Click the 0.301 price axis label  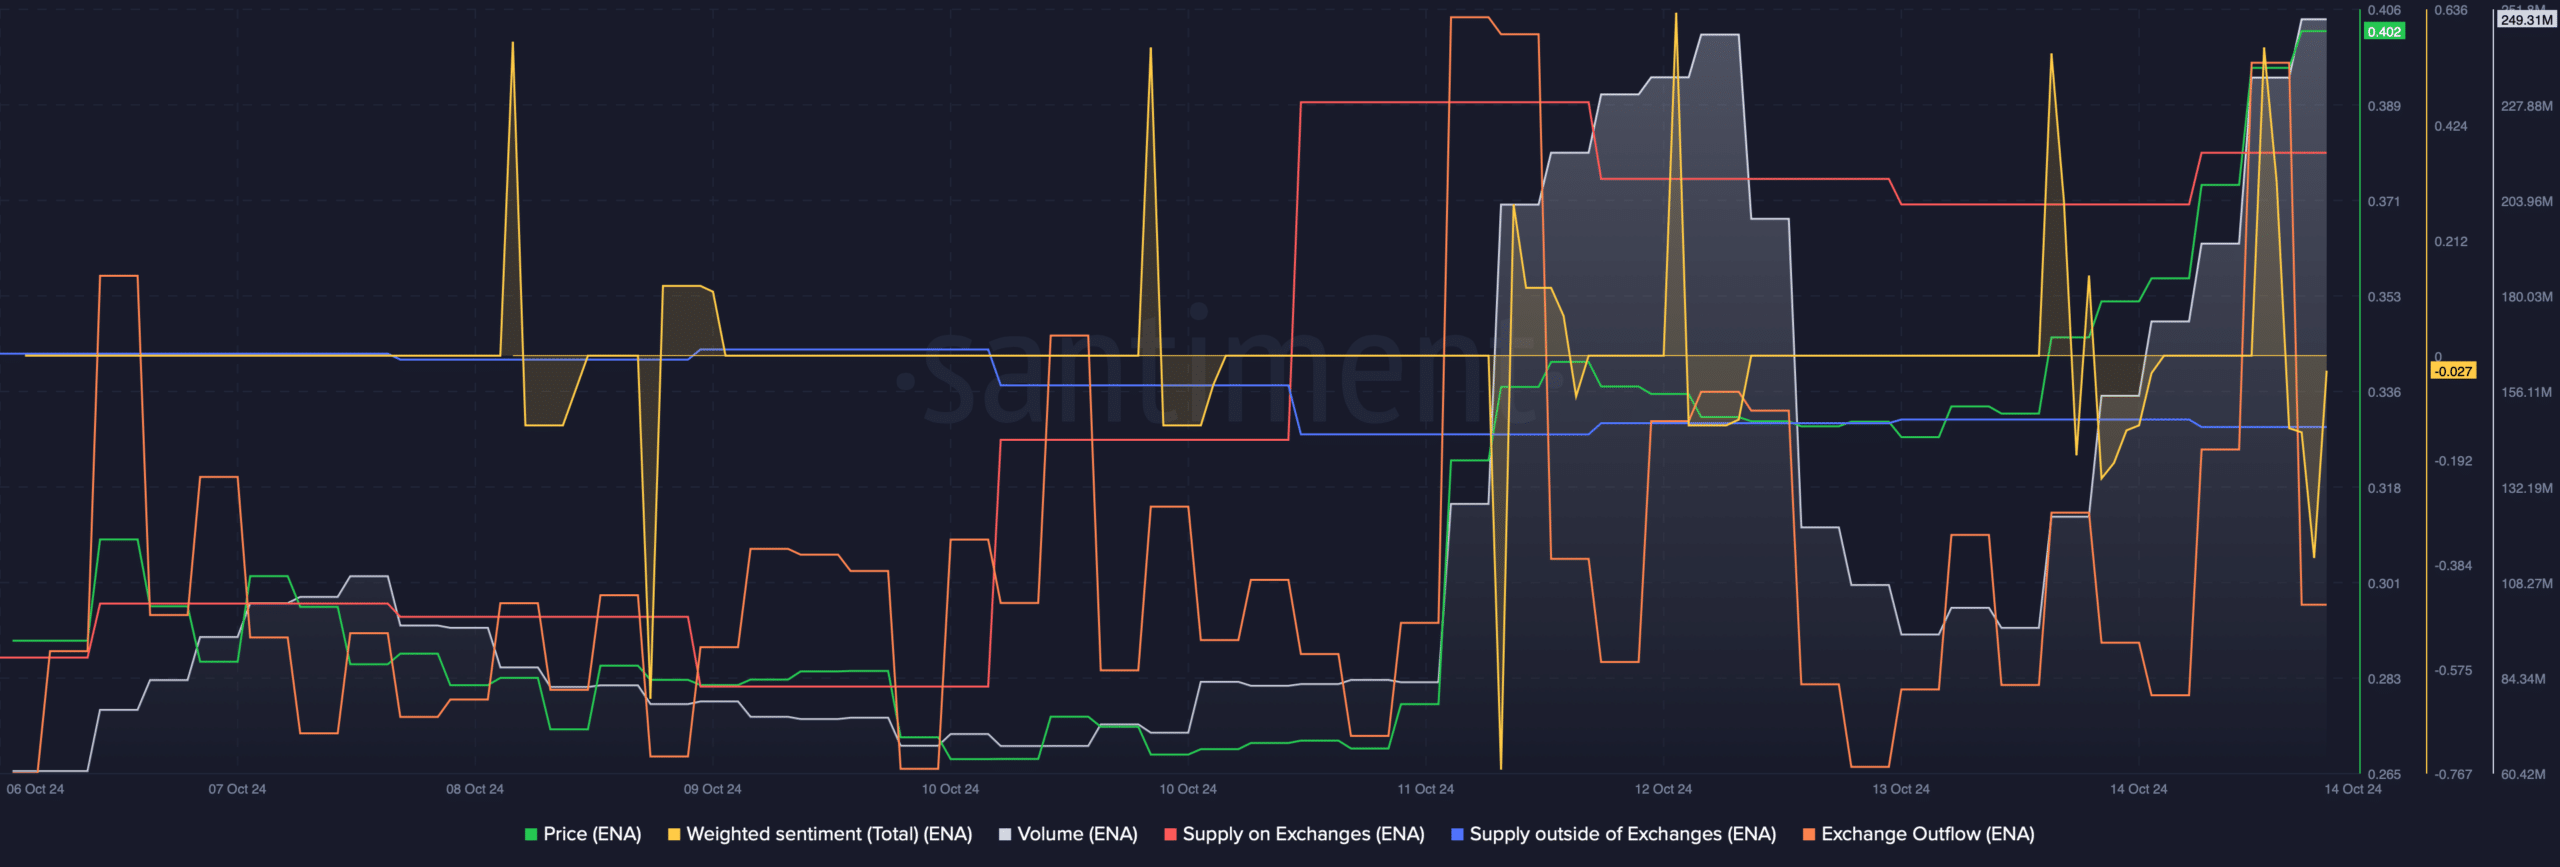pyautogui.click(x=2384, y=583)
